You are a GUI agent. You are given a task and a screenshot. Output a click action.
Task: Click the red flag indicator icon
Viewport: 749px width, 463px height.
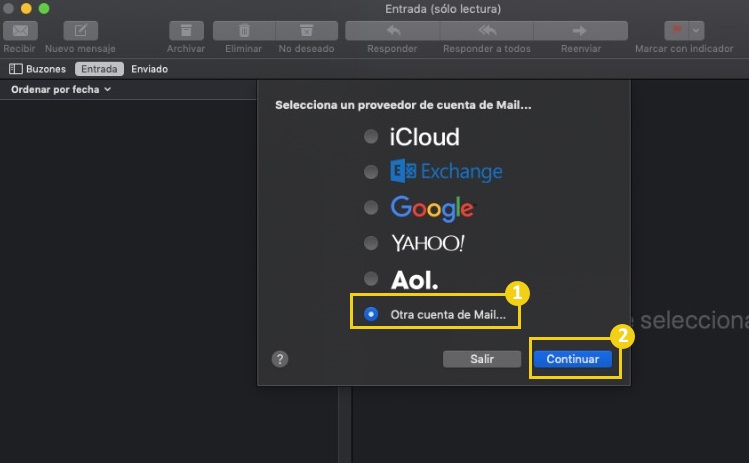tap(676, 31)
